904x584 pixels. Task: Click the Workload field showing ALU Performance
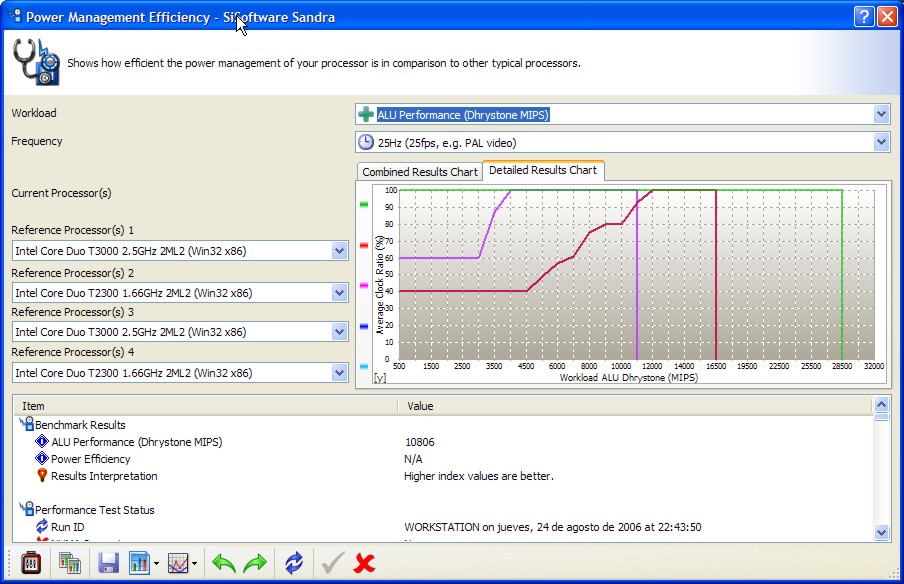click(x=623, y=114)
